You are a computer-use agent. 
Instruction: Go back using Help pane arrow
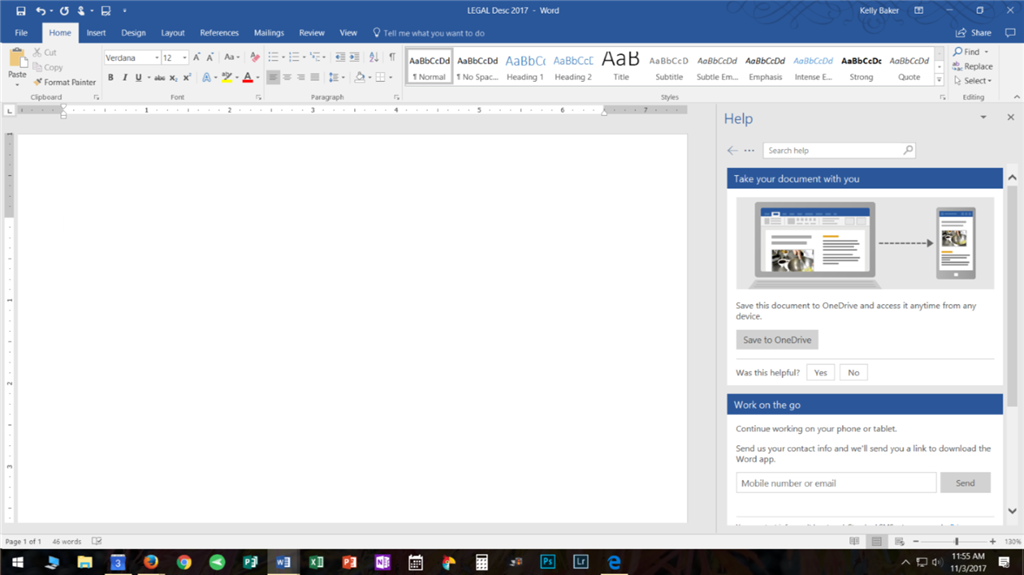732,150
